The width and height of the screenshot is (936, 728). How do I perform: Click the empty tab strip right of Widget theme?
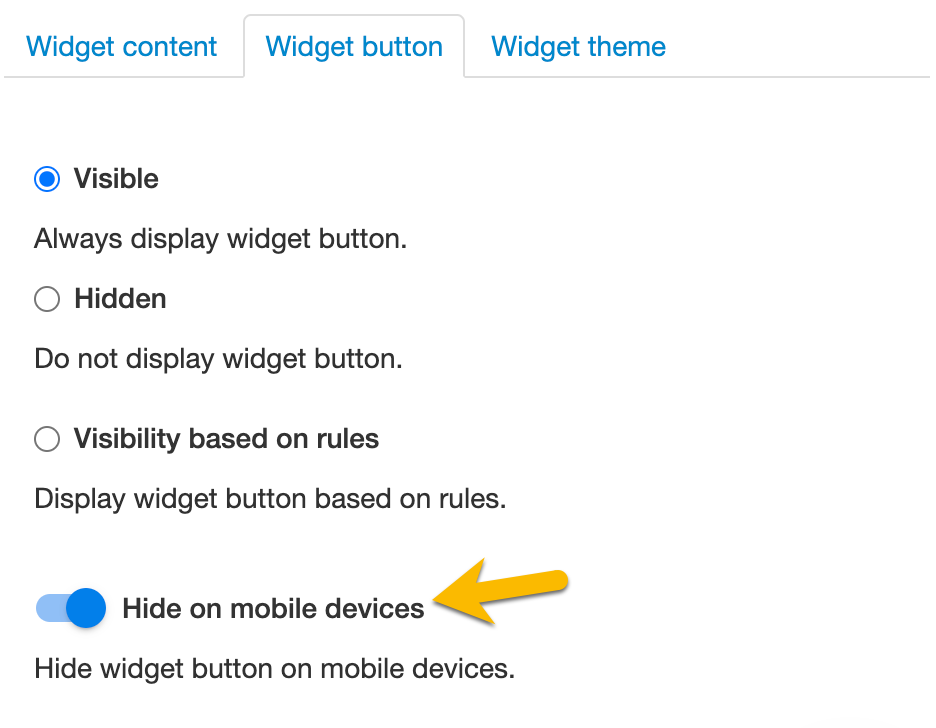[x=800, y=47]
